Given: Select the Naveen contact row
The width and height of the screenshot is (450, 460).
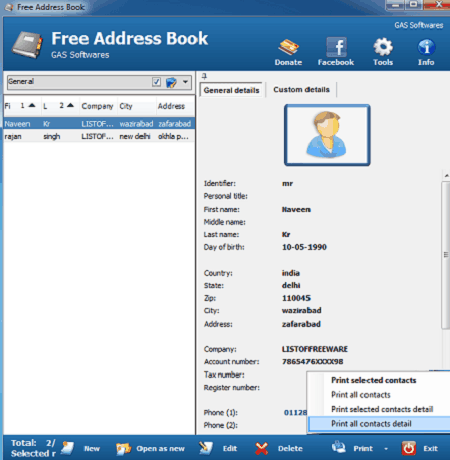Looking at the screenshot, I should click(x=99, y=124).
